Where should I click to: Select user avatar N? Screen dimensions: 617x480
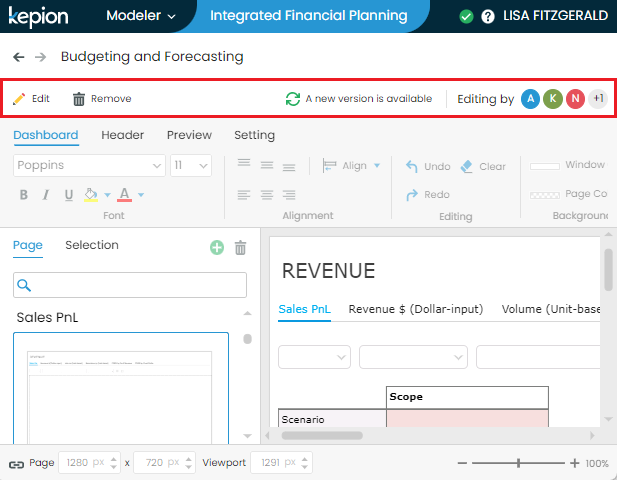pyautogui.click(x=575, y=99)
